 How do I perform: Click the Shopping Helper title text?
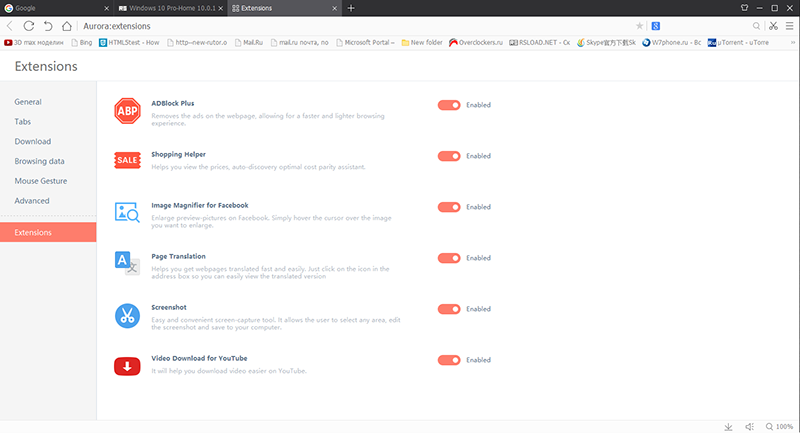[x=179, y=154]
